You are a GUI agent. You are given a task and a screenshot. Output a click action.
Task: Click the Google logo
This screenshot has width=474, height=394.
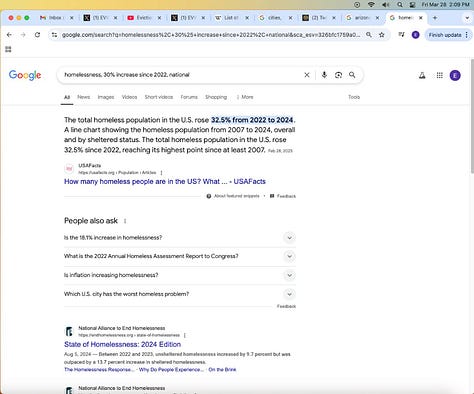[25, 75]
